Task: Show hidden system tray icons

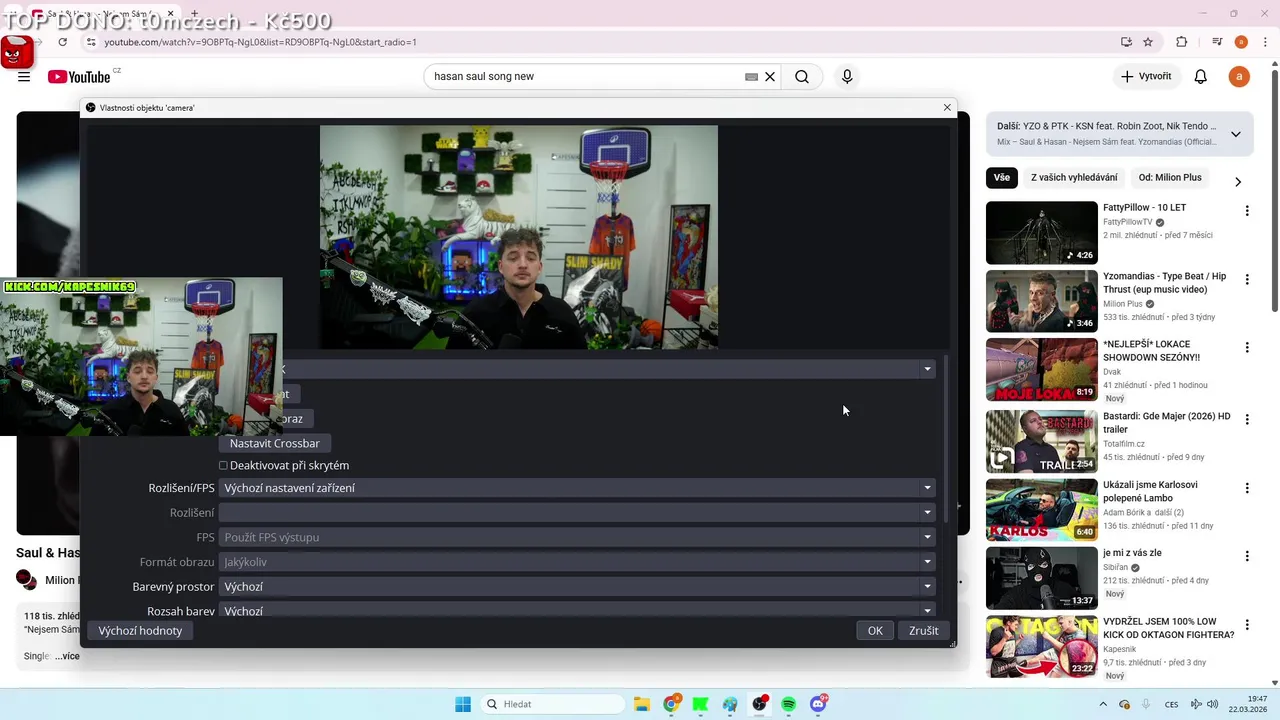Action: pyautogui.click(x=1103, y=704)
